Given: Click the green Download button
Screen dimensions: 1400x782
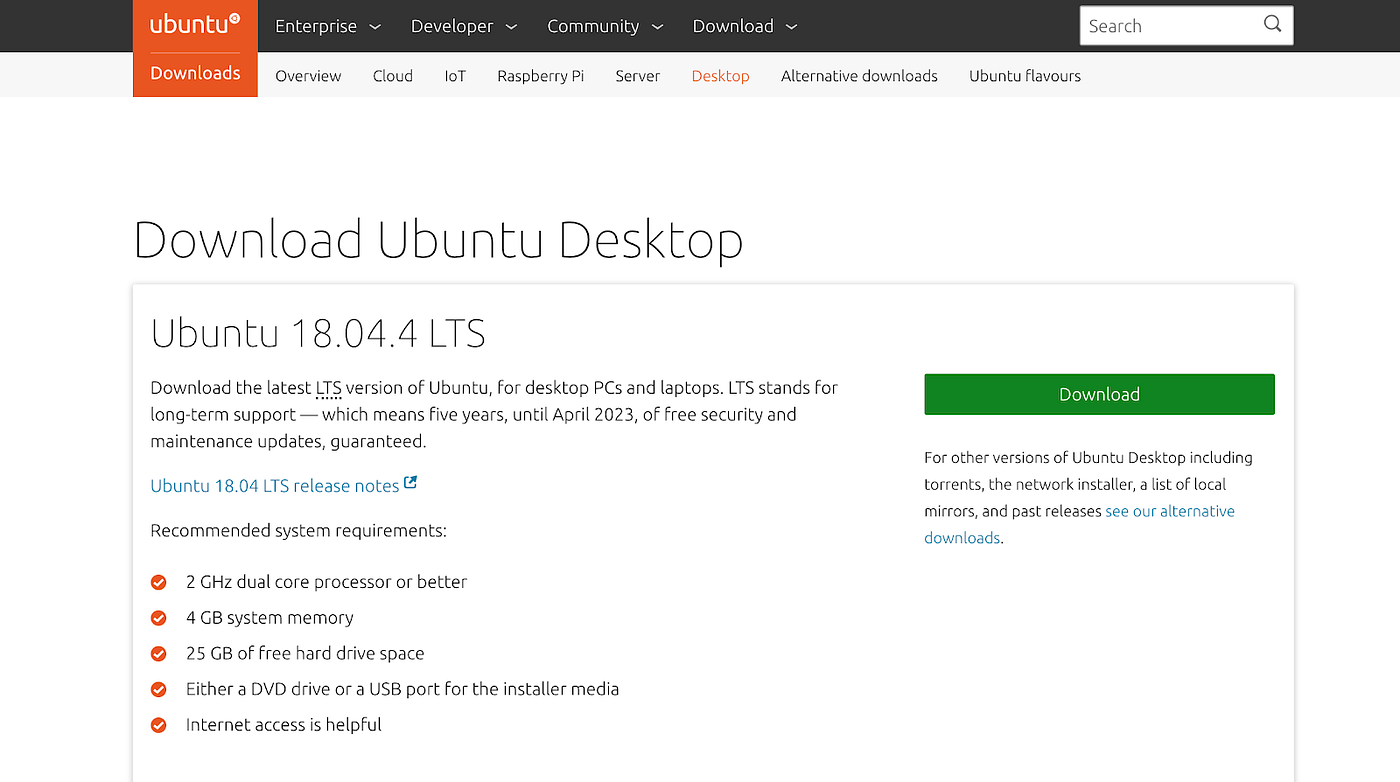Looking at the screenshot, I should (x=1098, y=394).
